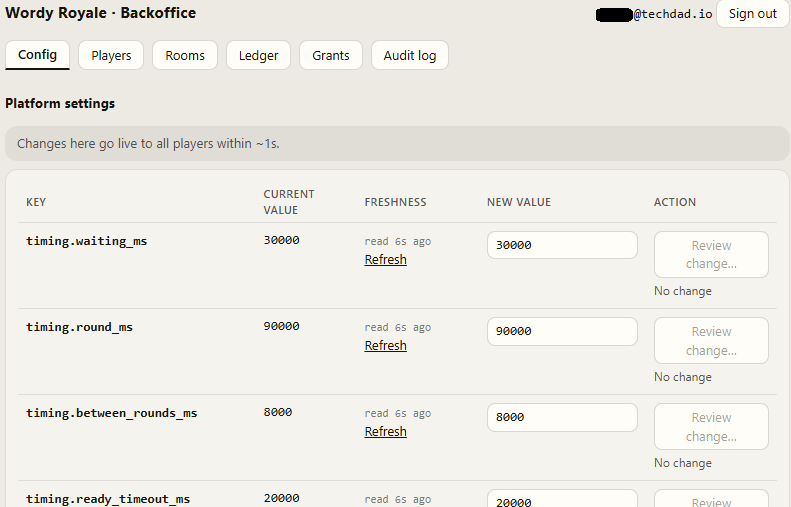
Task: Select the timing.between_rounds_ms key text
Action: [x=111, y=413]
